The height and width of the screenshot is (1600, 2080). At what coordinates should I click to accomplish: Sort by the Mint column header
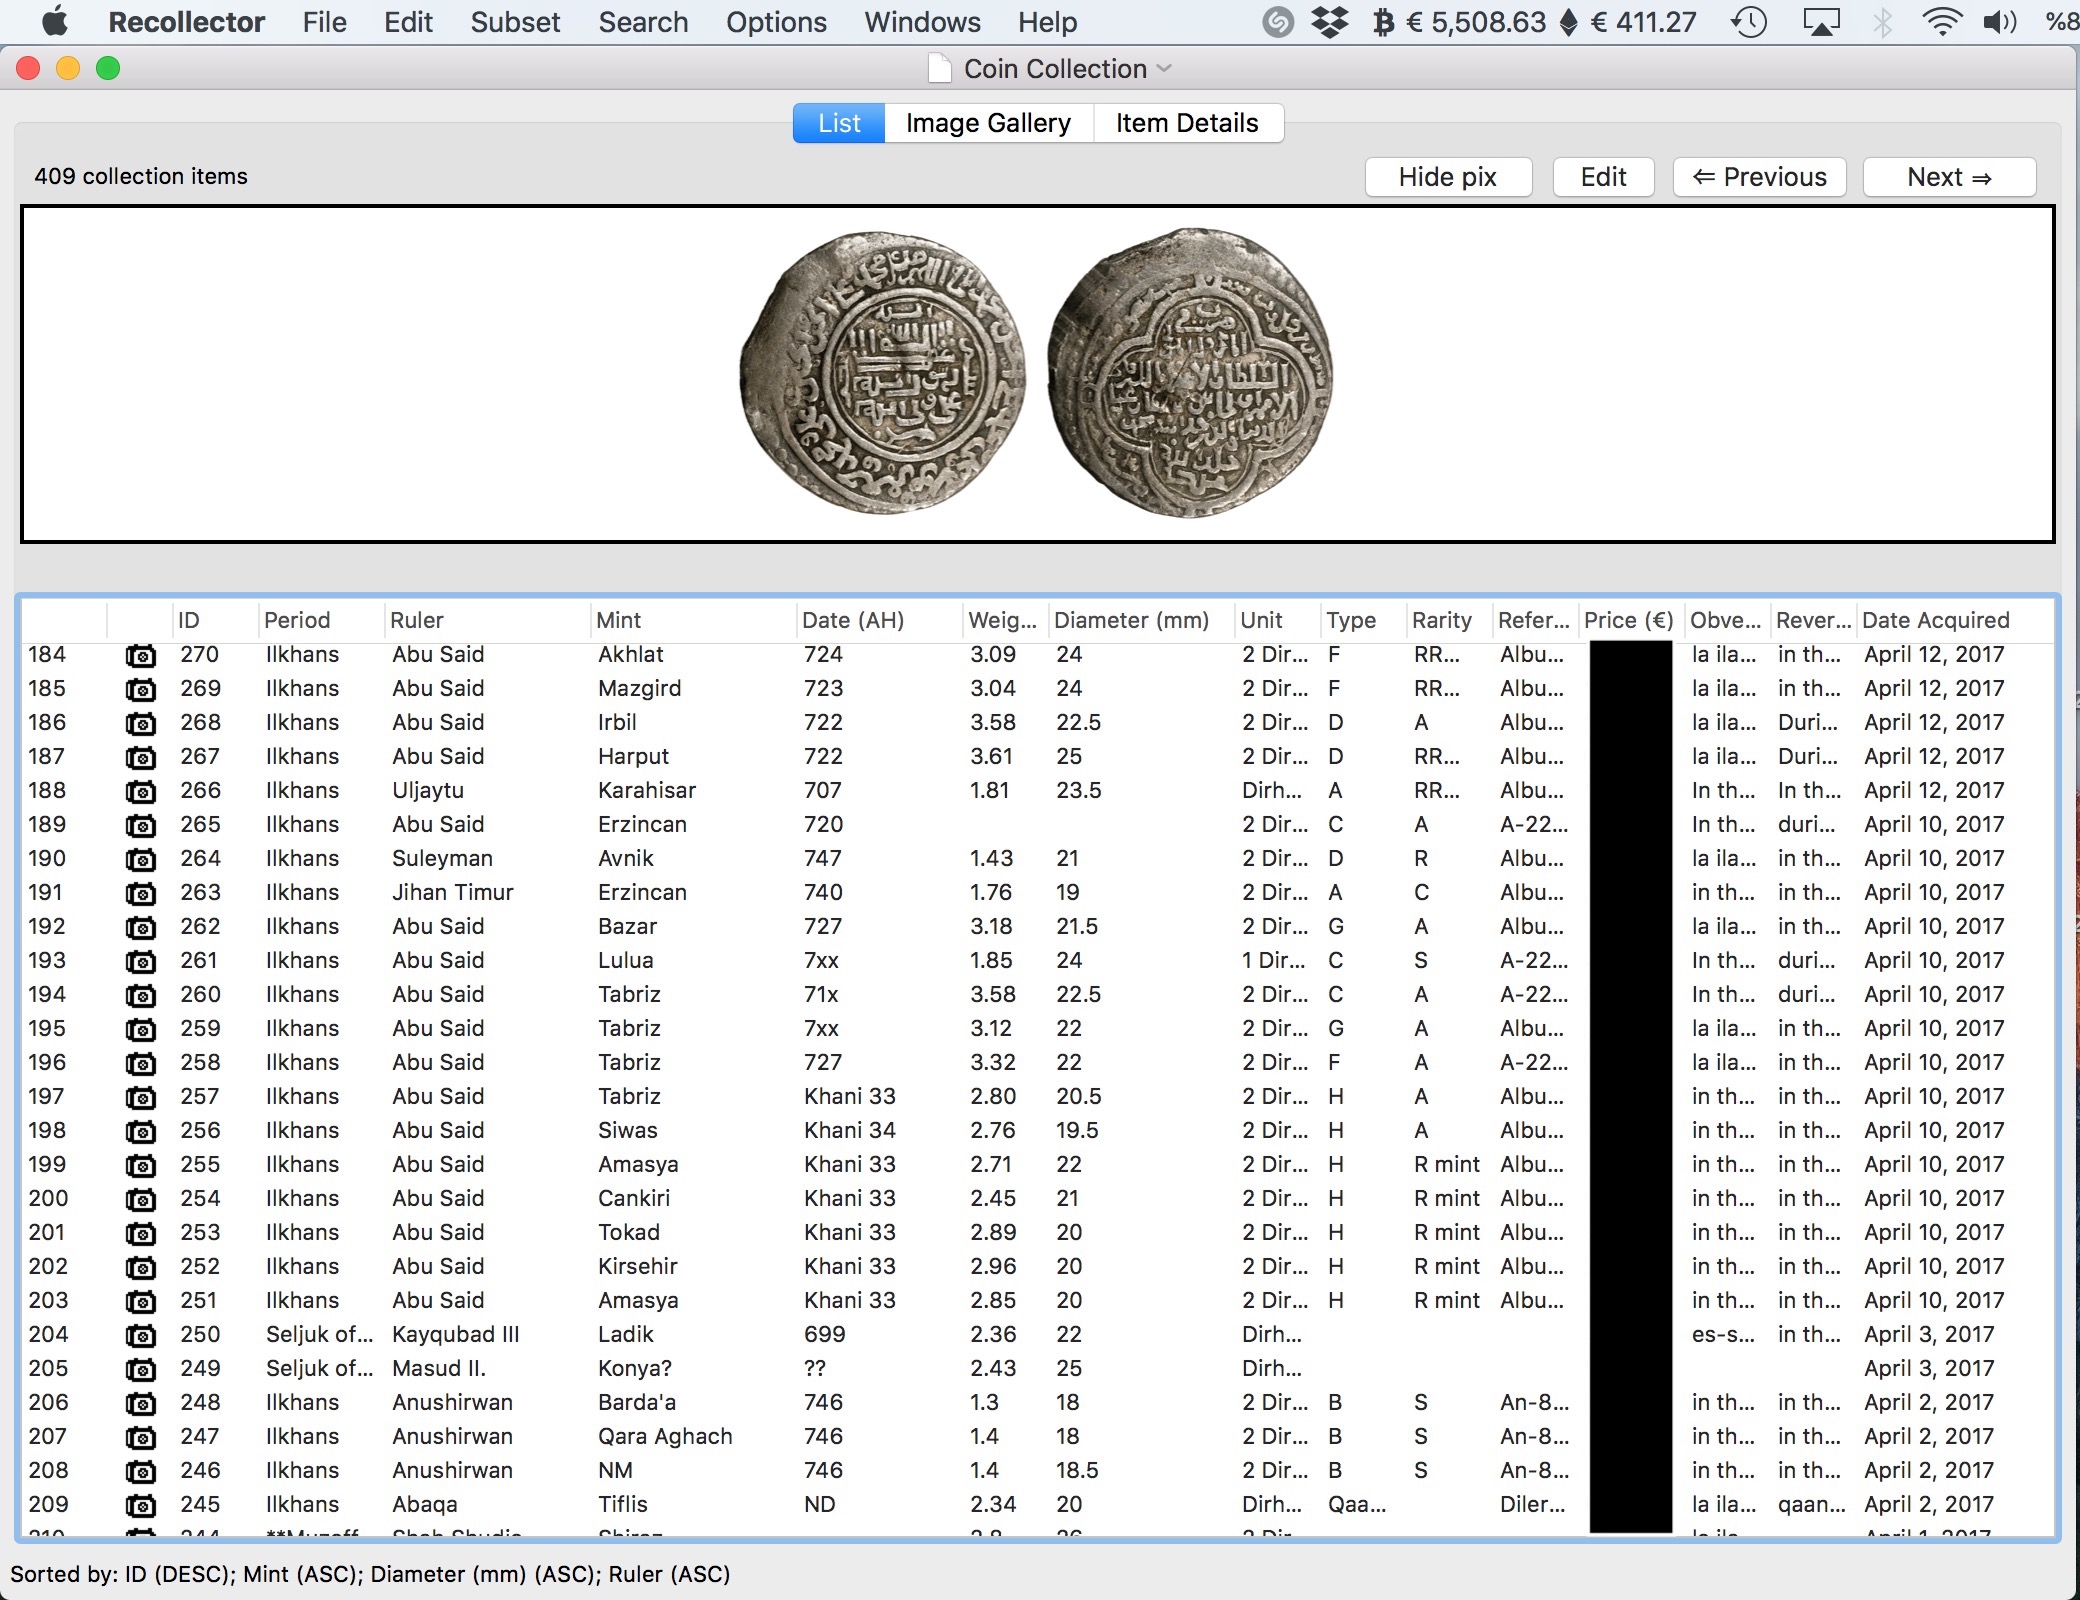point(693,620)
